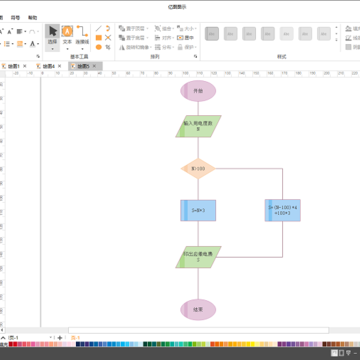Apply the first darkest style preset
Image resolution: width=360 pixels, height=360 pixels.
(x=212, y=34)
